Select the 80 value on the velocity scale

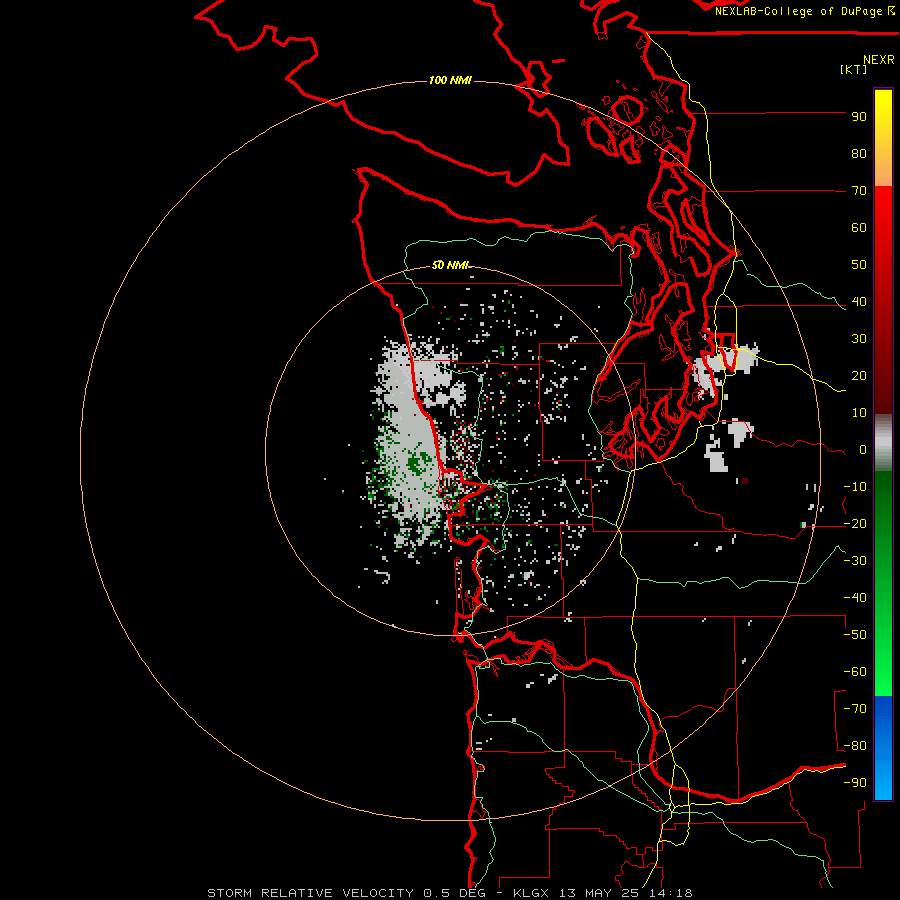(859, 153)
